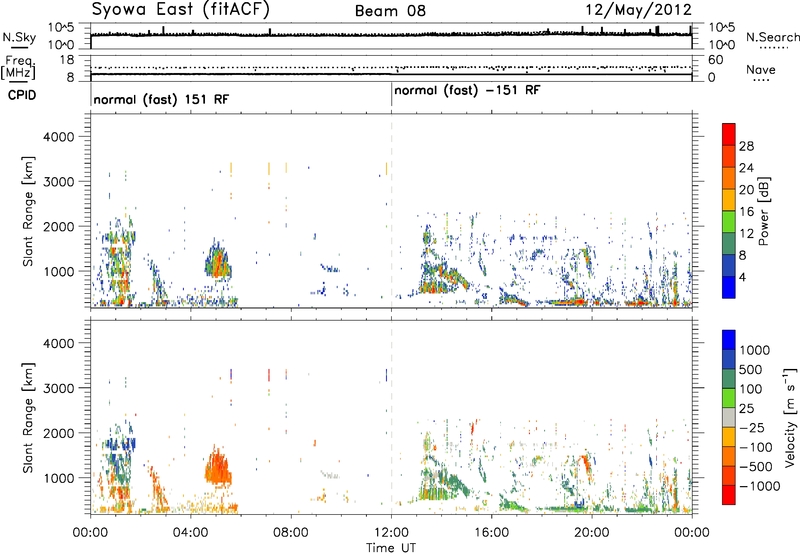Select the "Beam 08" header text
The image size is (800, 554).
tap(390, 11)
